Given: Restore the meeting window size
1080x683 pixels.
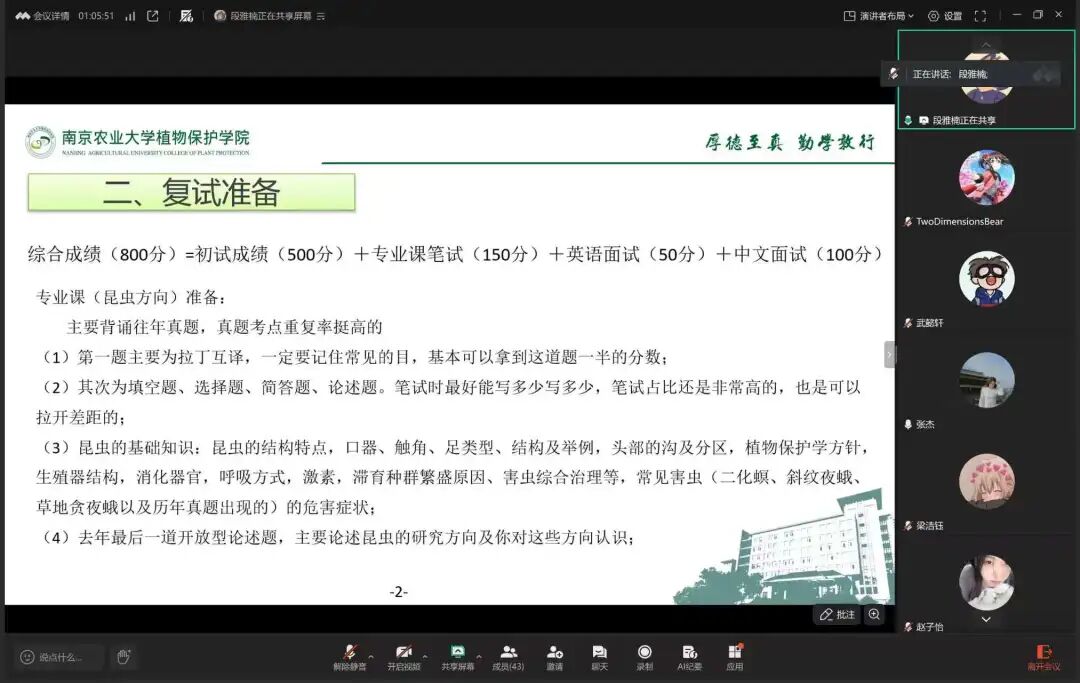Looking at the screenshot, I should 1037,14.
